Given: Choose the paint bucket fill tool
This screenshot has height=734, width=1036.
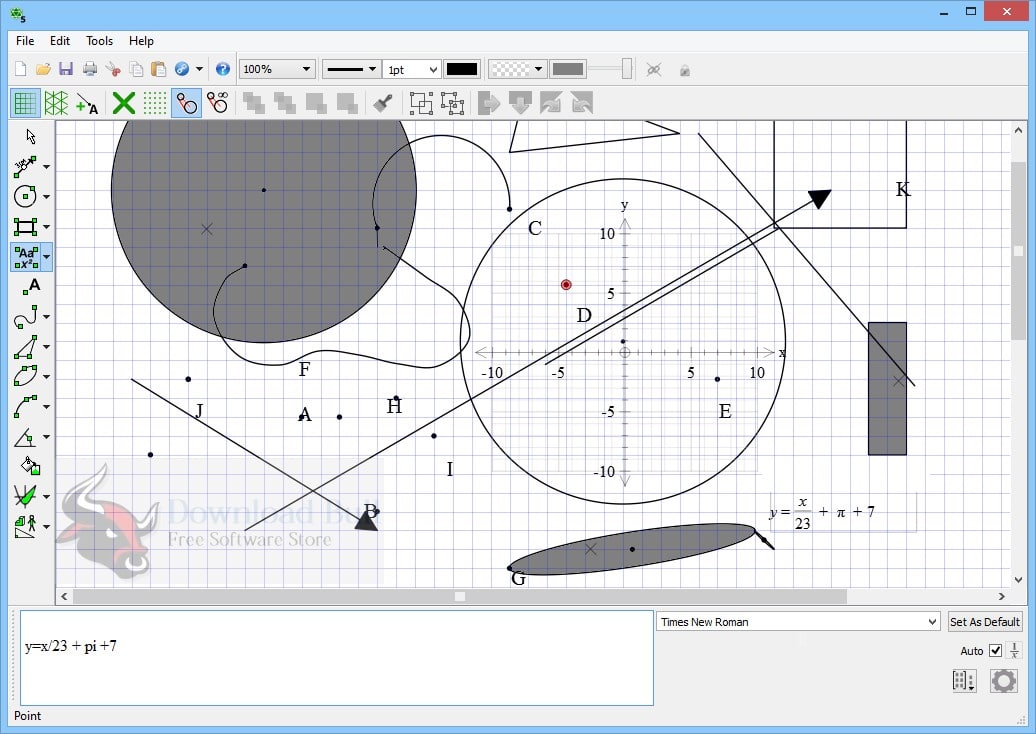Looking at the screenshot, I should point(30,465).
